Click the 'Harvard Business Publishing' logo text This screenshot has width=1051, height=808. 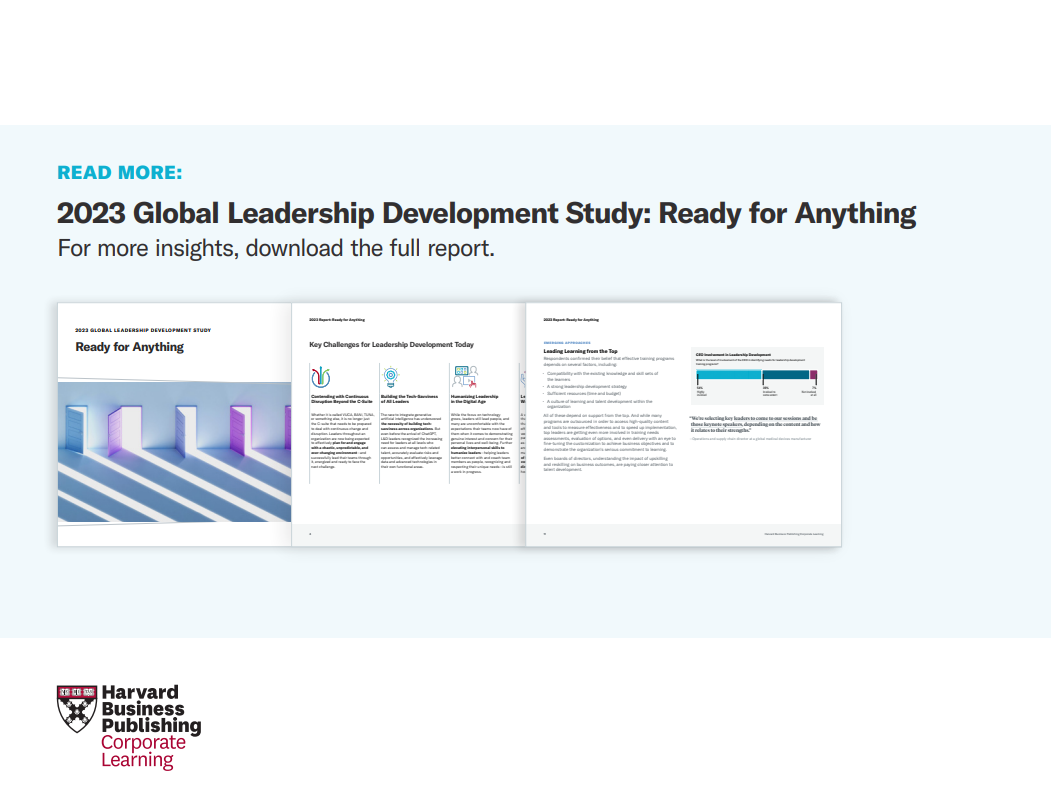tap(151, 709)
